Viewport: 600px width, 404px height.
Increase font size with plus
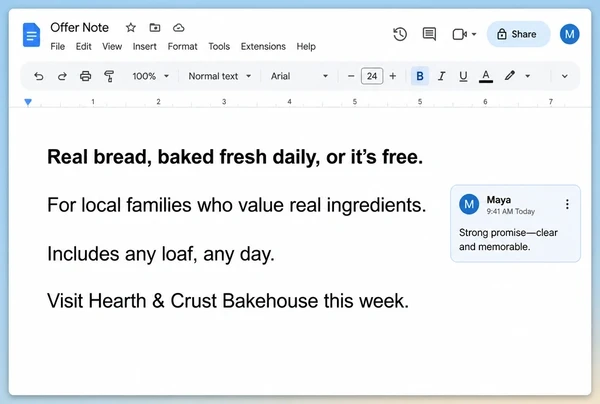(x=393, y=76)
